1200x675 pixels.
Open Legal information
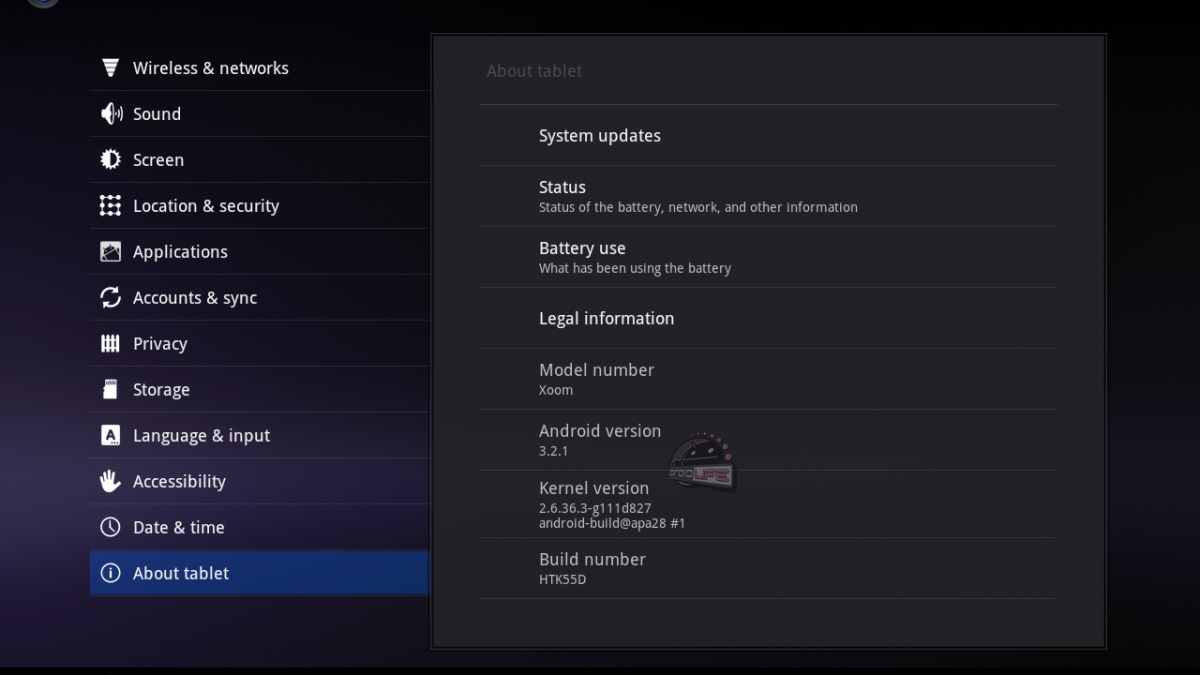pyautogui.click(x=767, y=319)
